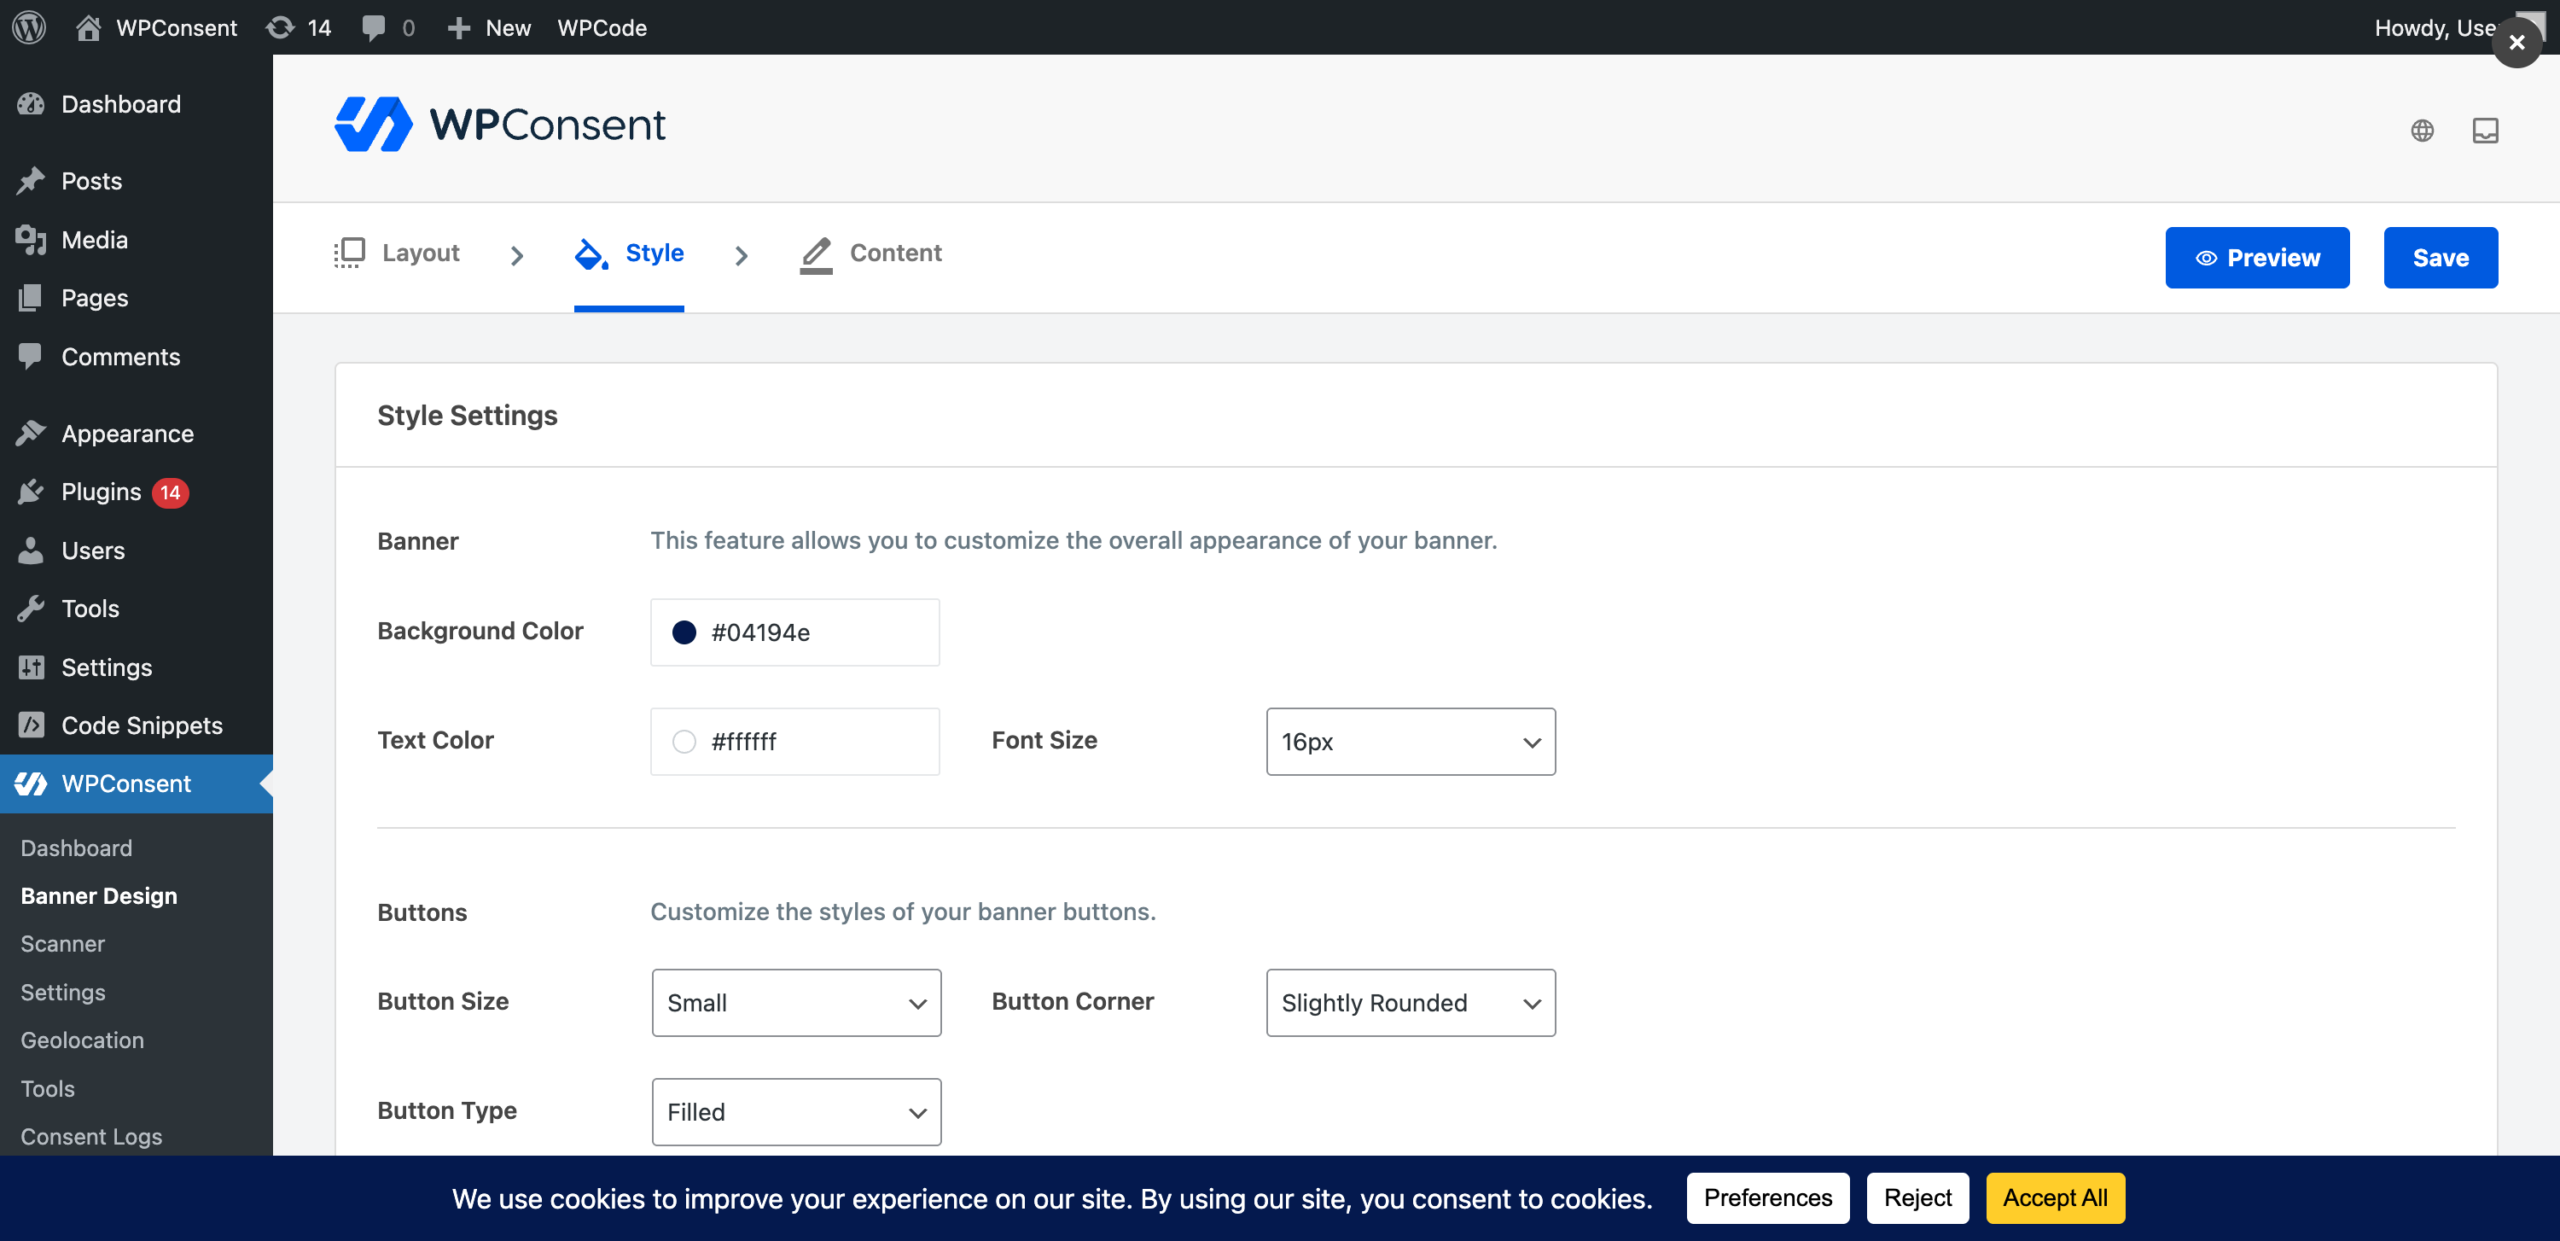Viewport: 2560px width, 1241px height.
Task: Open the Code Snippets sidebar item
Action: tap(141, 725)
